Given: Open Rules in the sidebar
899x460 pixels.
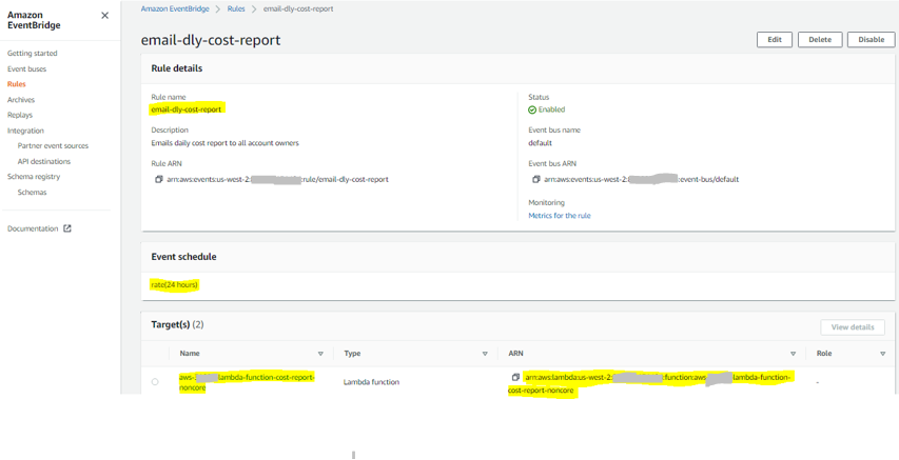Looking at the screenshot, I should point(17,84).
